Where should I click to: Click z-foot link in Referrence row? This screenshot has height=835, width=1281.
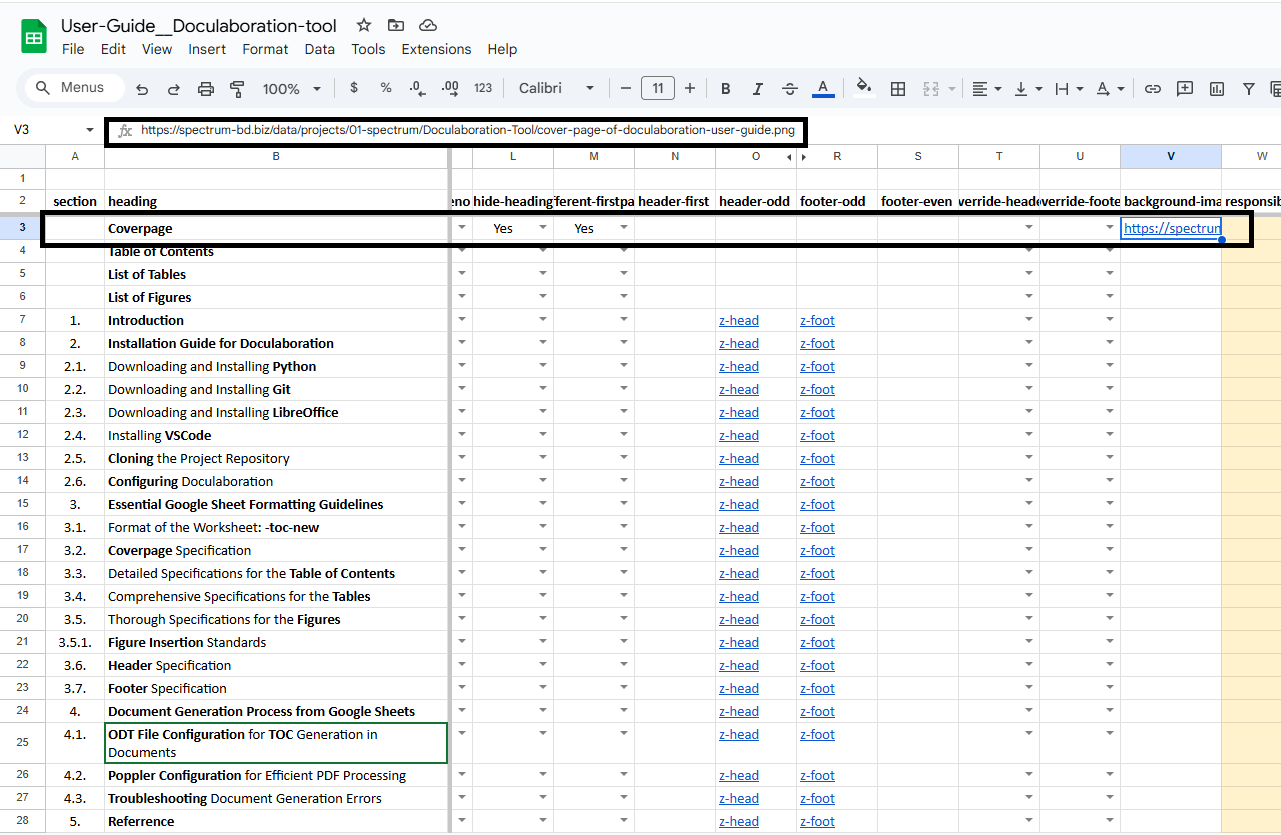point(817,822)
